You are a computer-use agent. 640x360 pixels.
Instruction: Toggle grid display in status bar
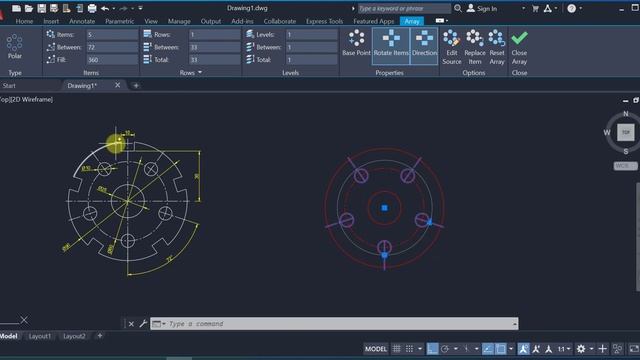(396, 349)
